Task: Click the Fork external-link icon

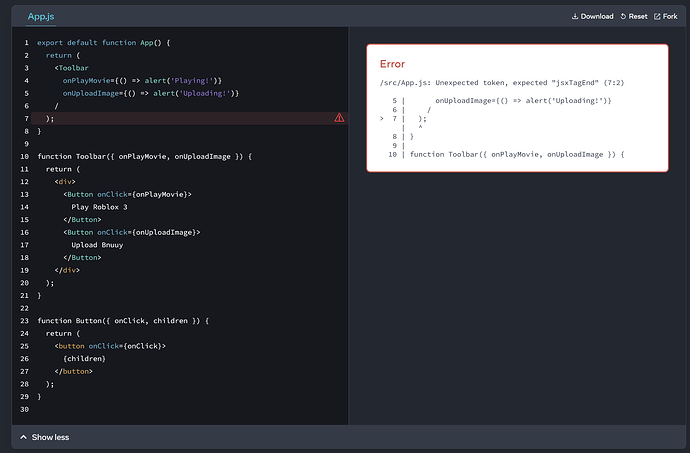Action: click(x=657, y=16)
